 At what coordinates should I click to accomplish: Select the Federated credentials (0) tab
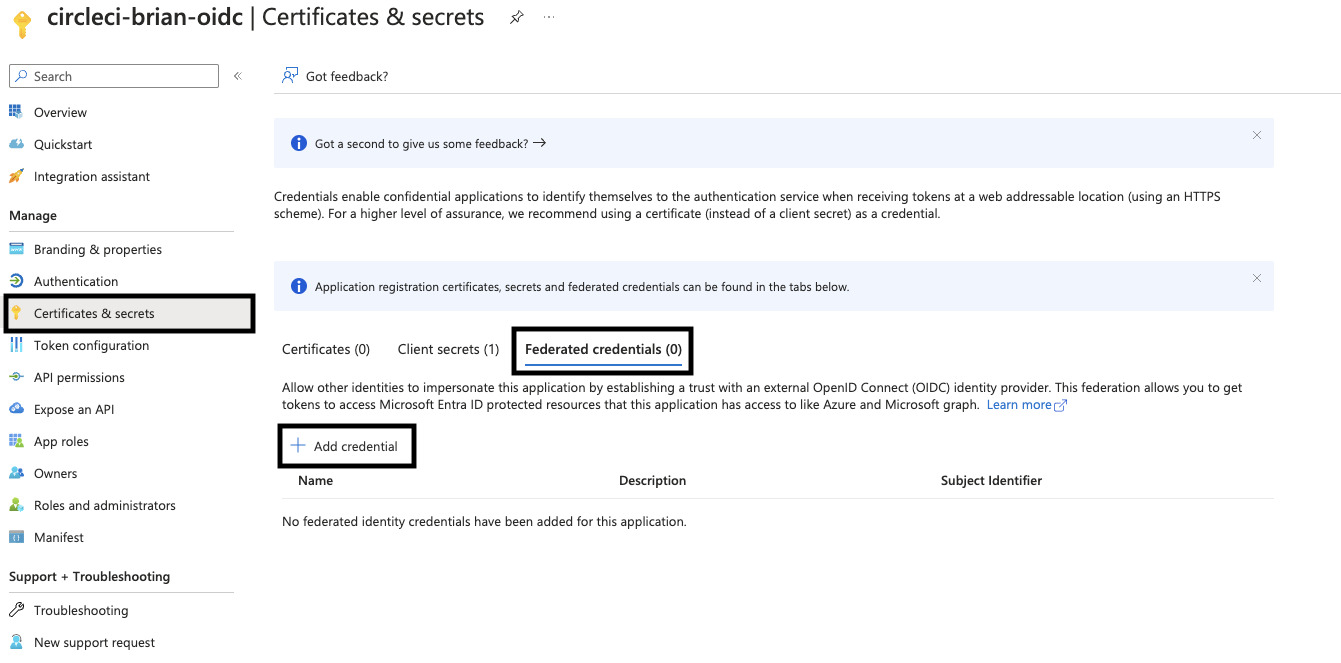pos(603,349)
